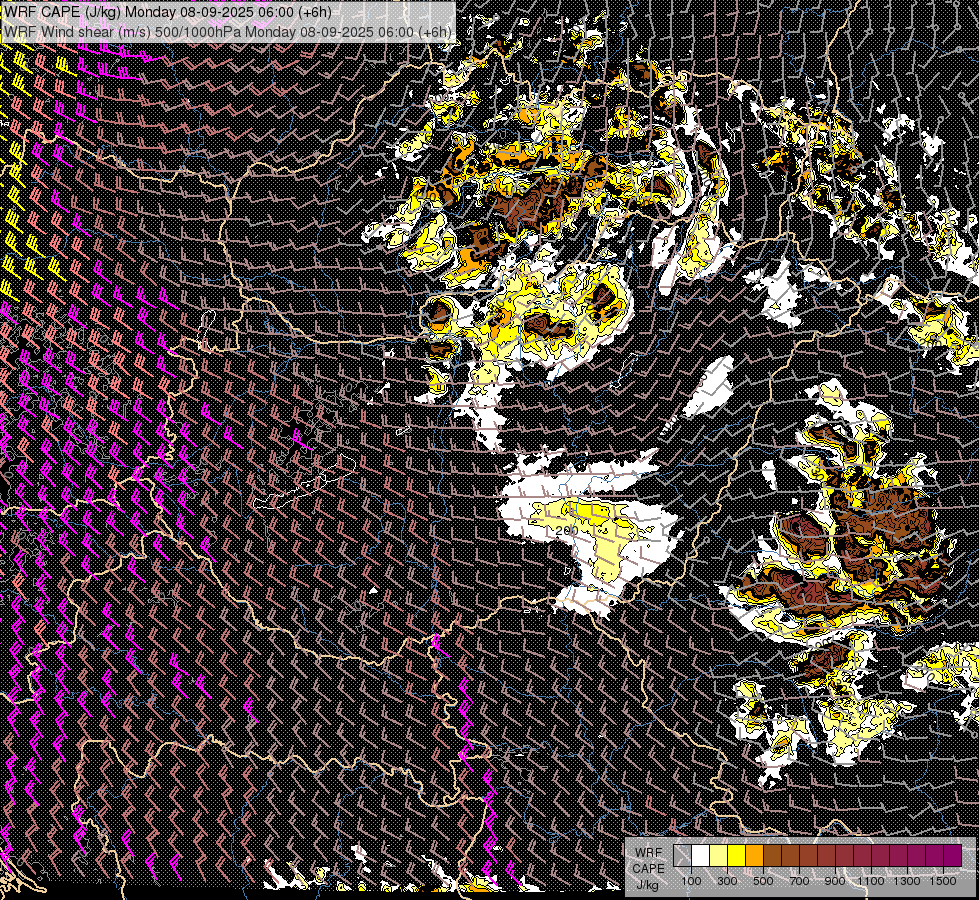Click the purple 1500 legend swatch

tap(953, 856)
